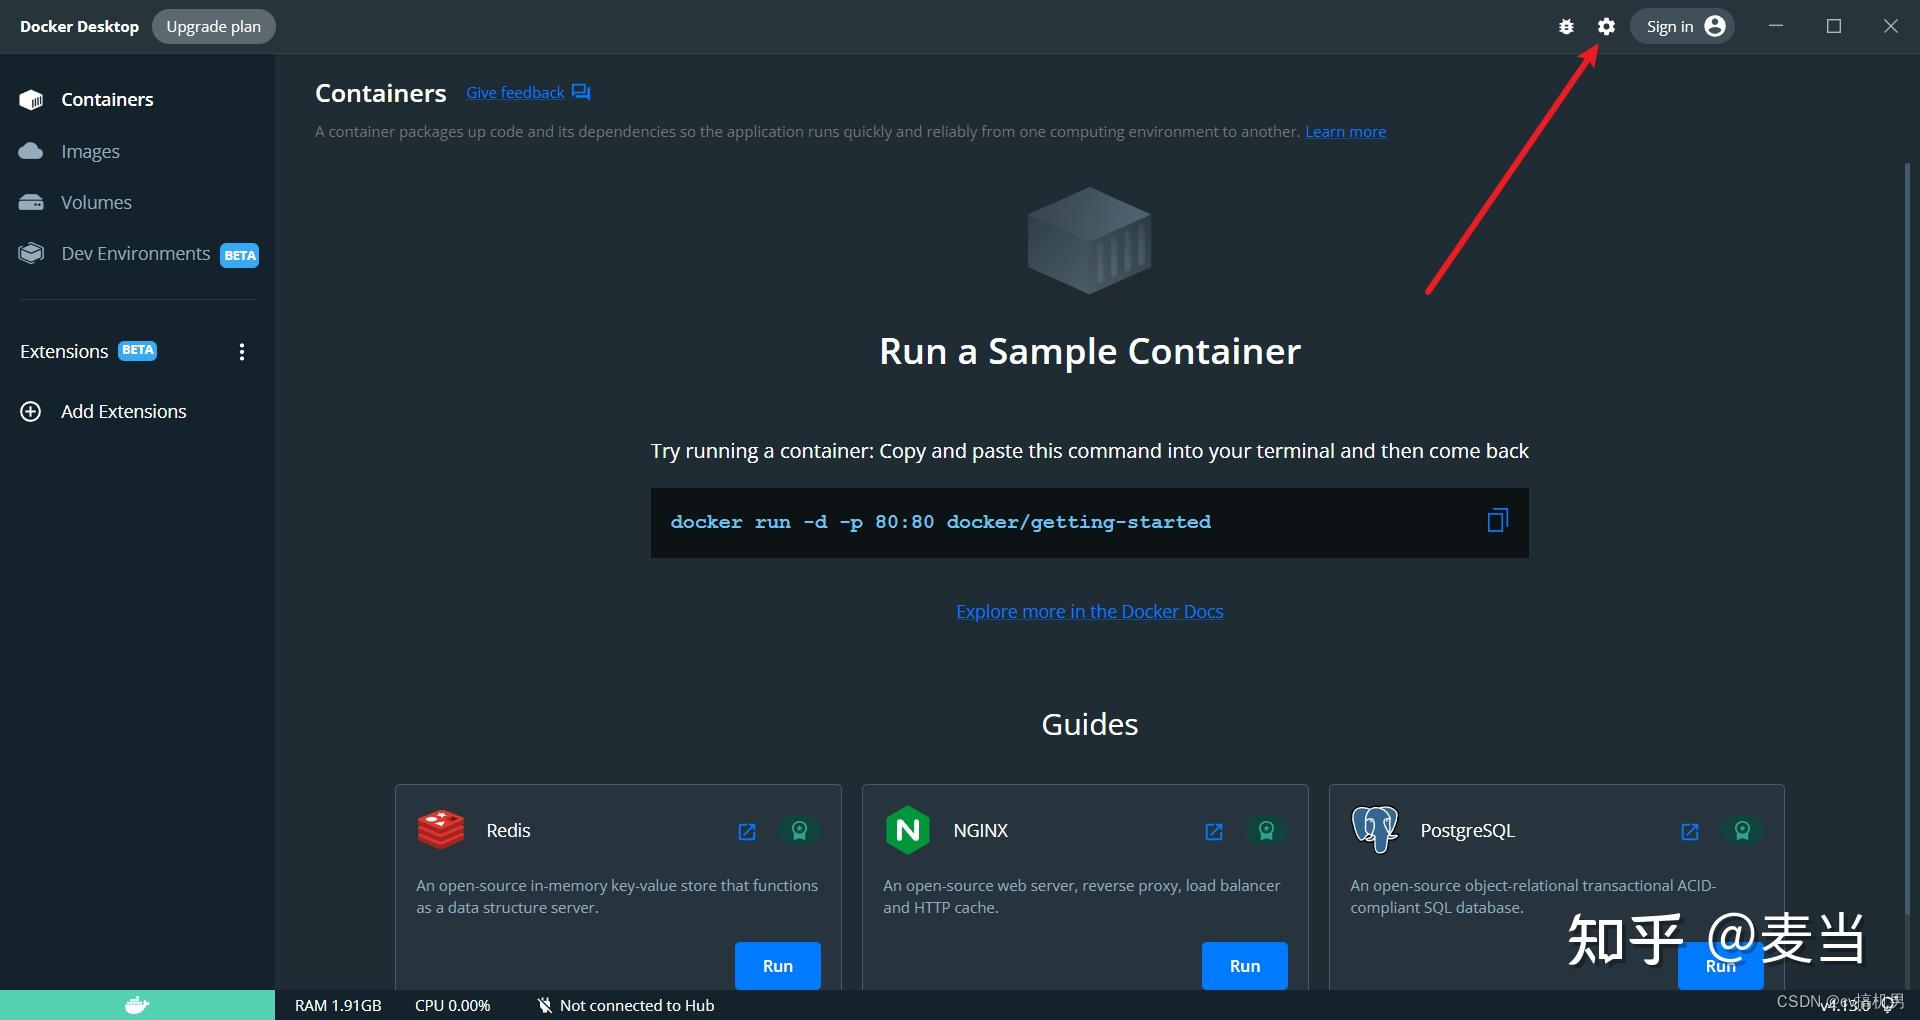The height and width of the screenshot is (1020, 1920).
Task: Click the PostgreSQL official image badge
Action: (1742, 830)
